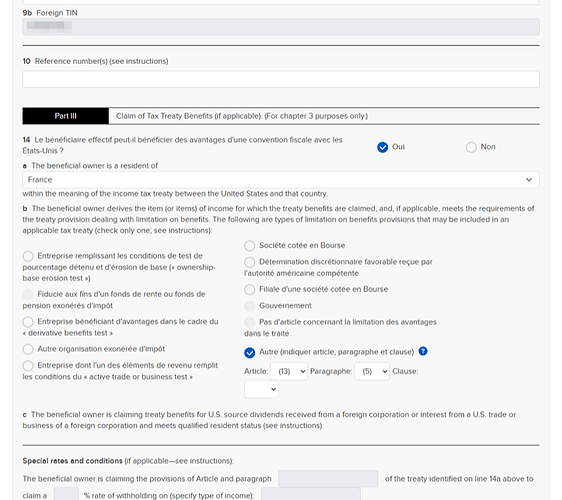Open the France country of residence dropdown
Screen dimensions: 562x500
point(281,180)
